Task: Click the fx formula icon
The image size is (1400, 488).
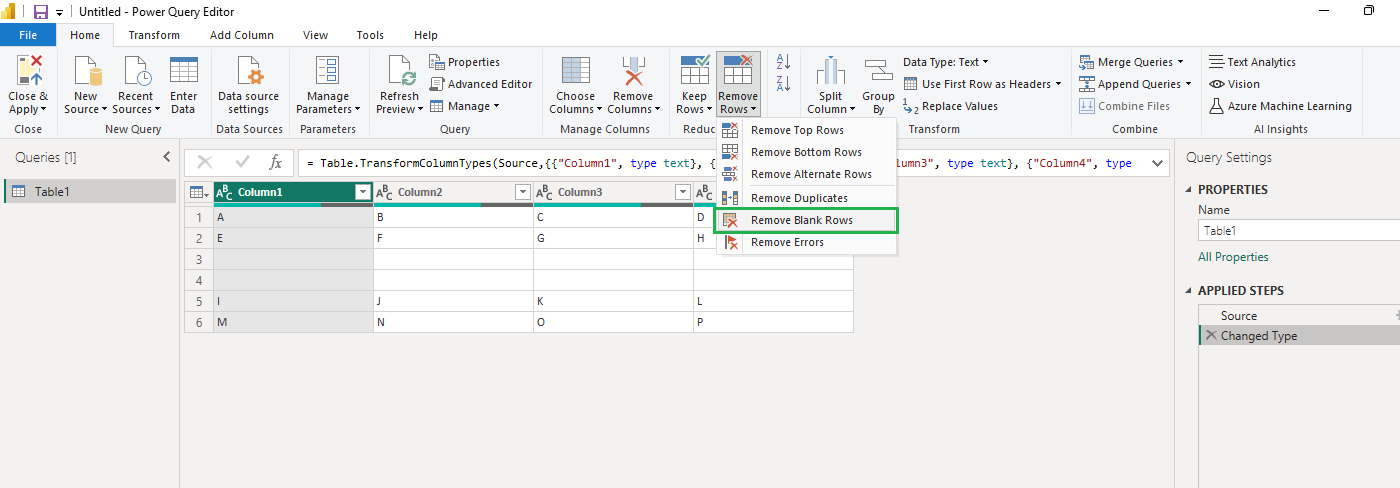Action: [276, 162]
